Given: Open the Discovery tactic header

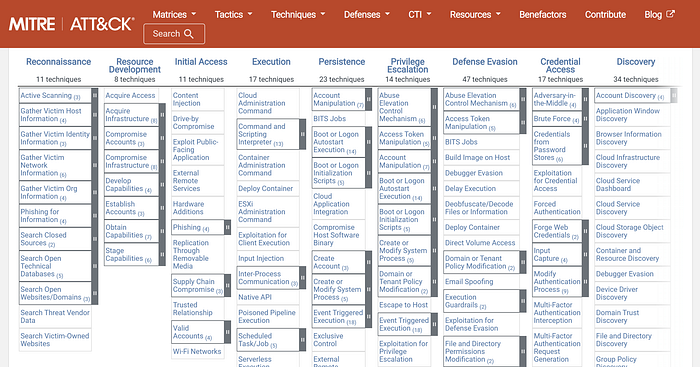Looking at the screenshot, I should click(x=636, y=62).
